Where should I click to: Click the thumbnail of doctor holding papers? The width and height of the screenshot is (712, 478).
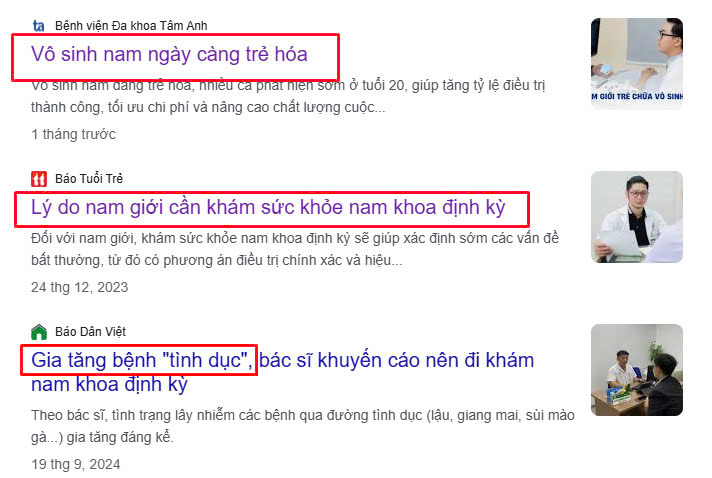point(637,217)
